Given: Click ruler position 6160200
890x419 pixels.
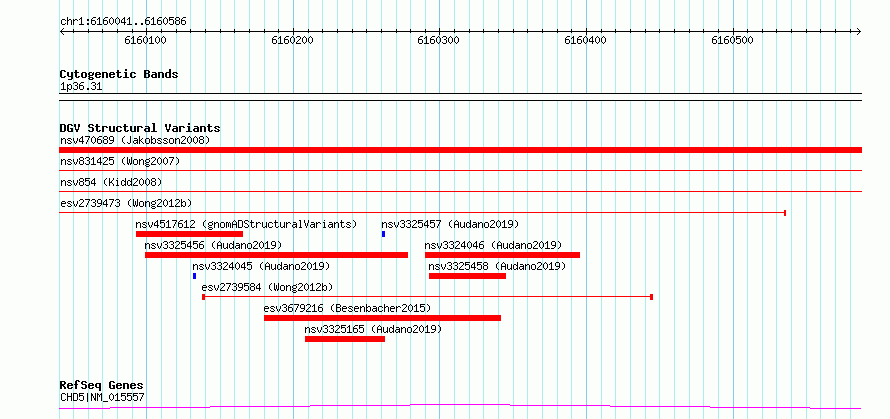Looking at the screenshot, I should coord(292,40).
